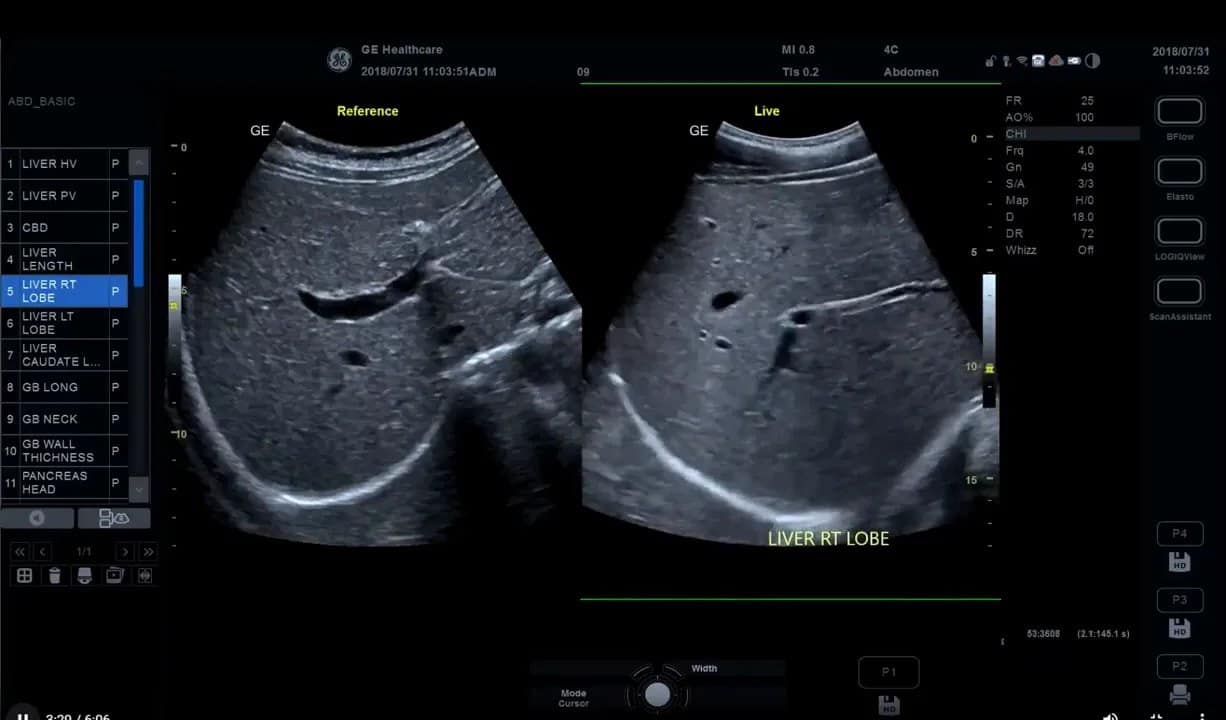Open image review with the clipboard playback icon

113,575
